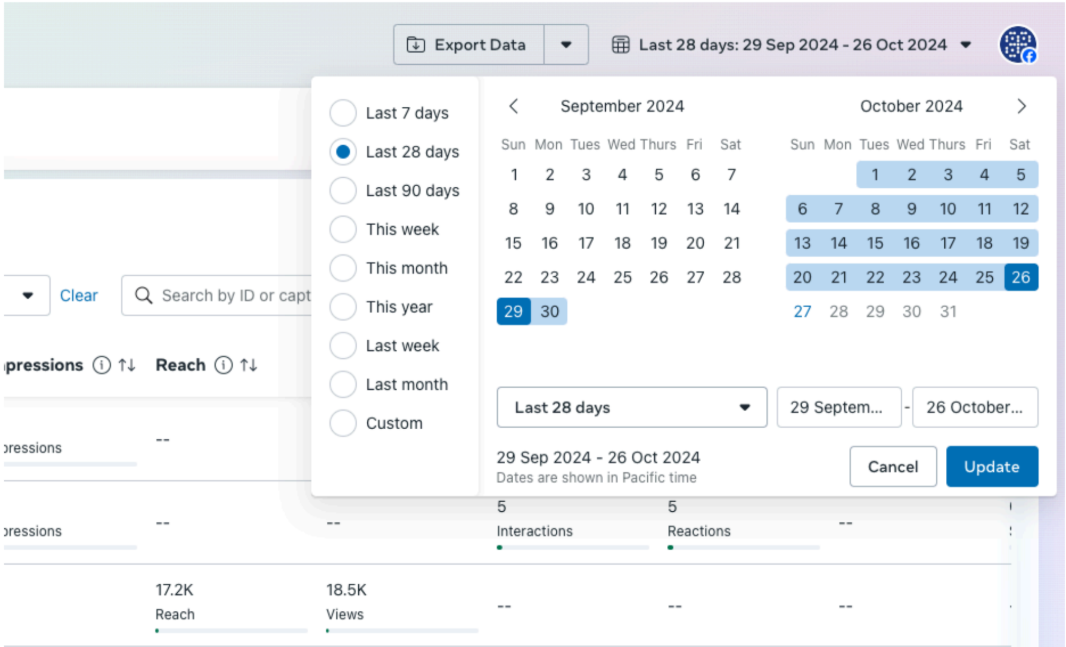Choose the Custom date range radio
The image size is (1066, 647).
343,423
